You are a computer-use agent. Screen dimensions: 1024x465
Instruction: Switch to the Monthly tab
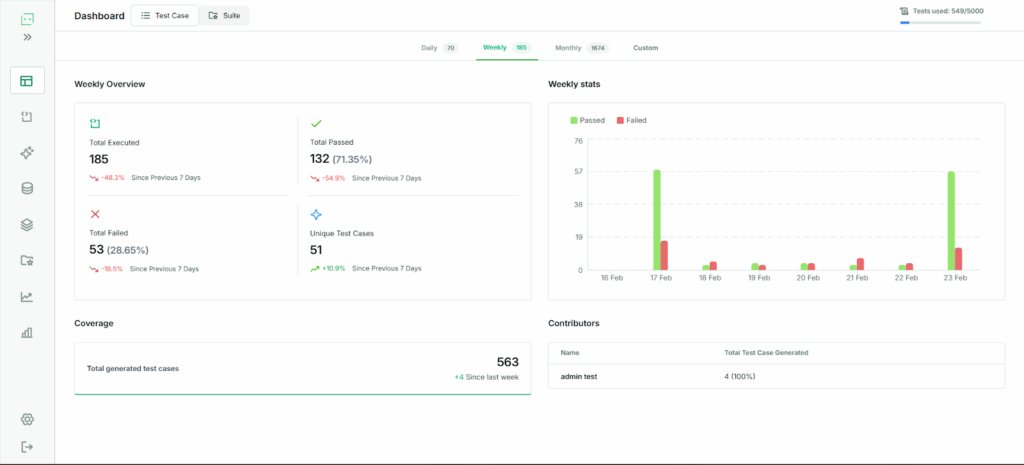pyautogui.click(x=581, y=48)
